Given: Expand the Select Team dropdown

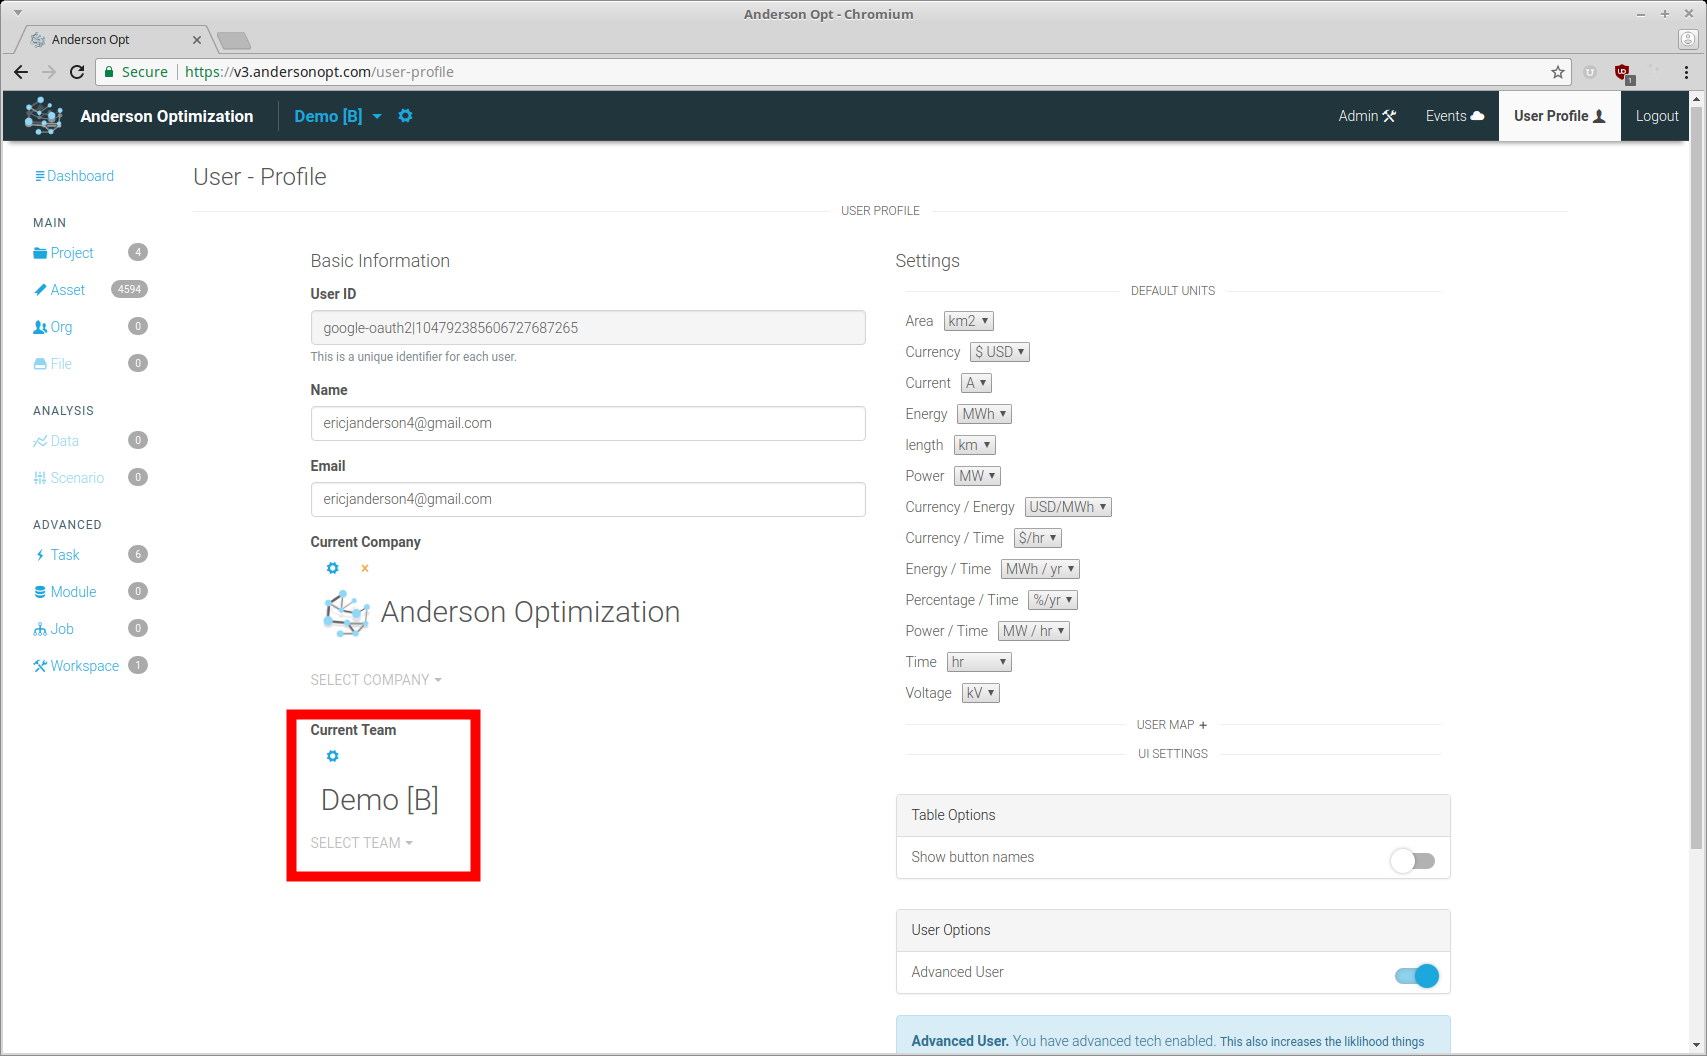Looking at the screenshot, I should coord(361,843).
